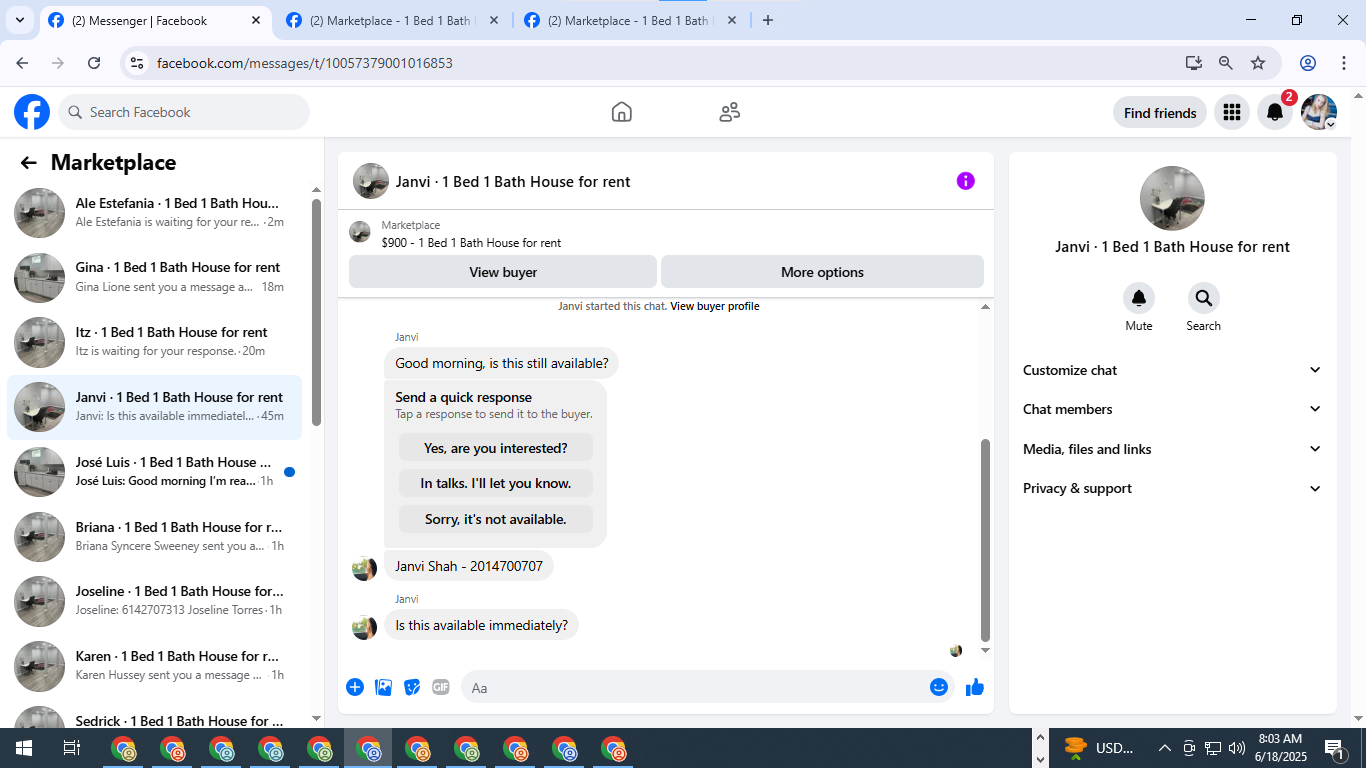Expand Media, files and links section
Screen dimensions: 1366x768
(1172, 449)
